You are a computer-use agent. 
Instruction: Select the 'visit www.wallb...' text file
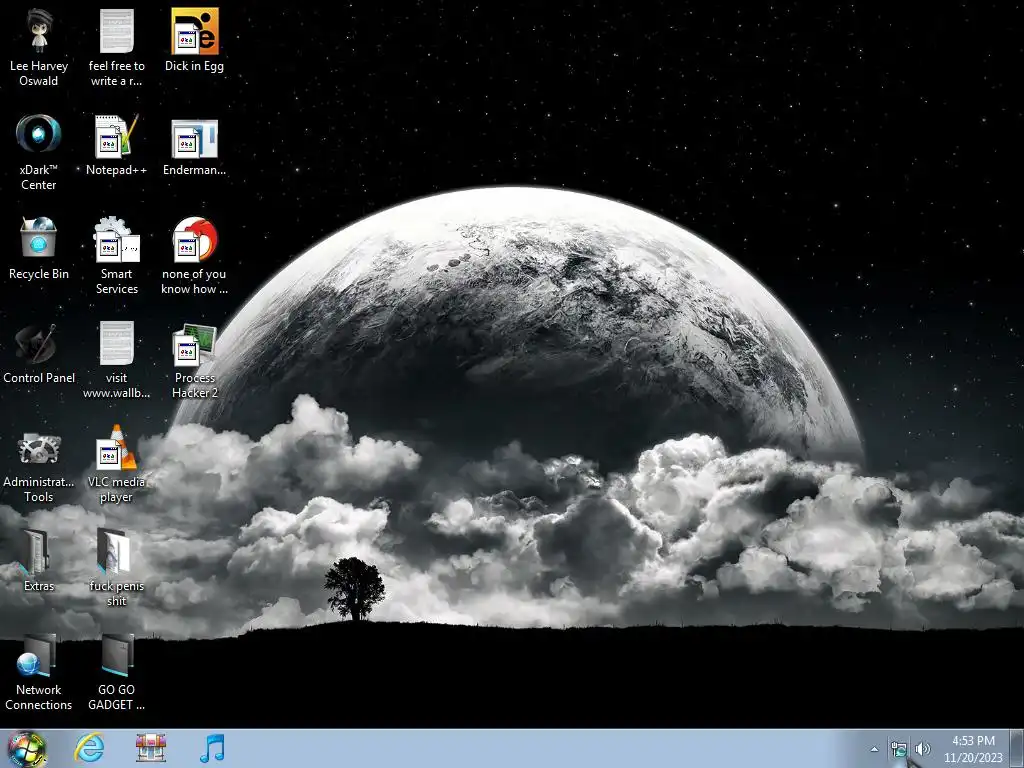point(116,359)
